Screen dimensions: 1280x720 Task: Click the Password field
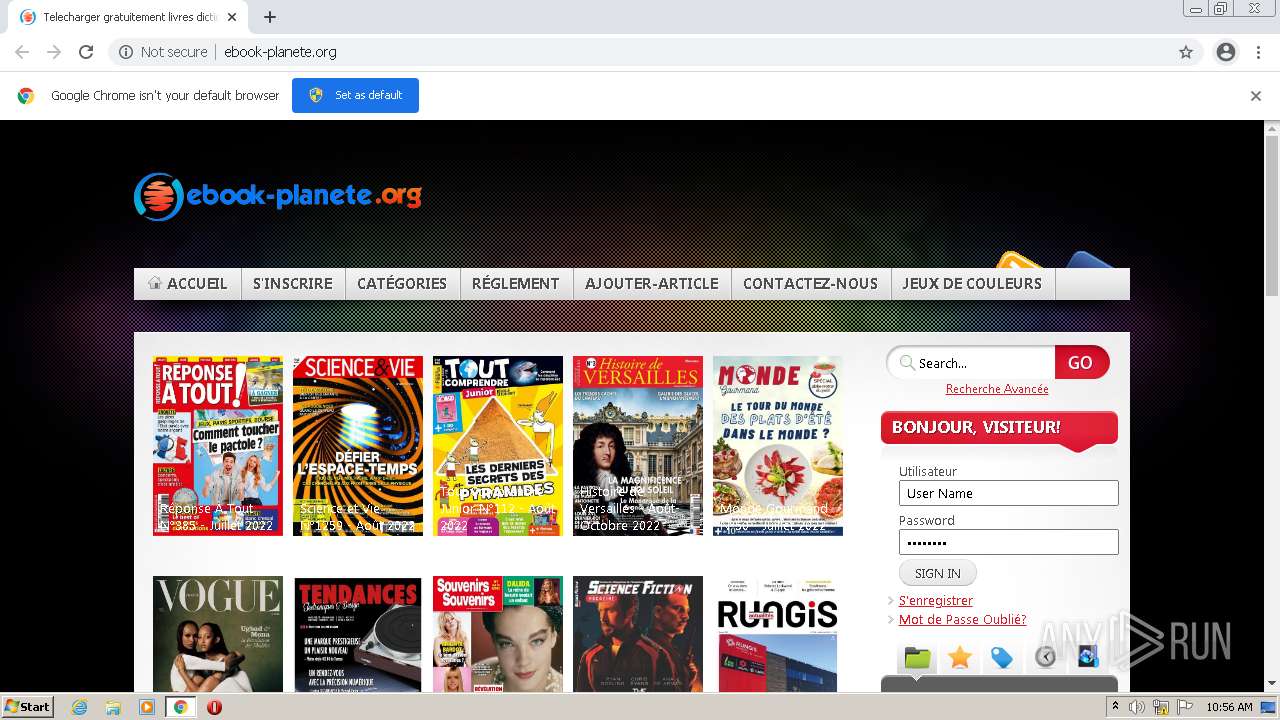coord(1008,542)
